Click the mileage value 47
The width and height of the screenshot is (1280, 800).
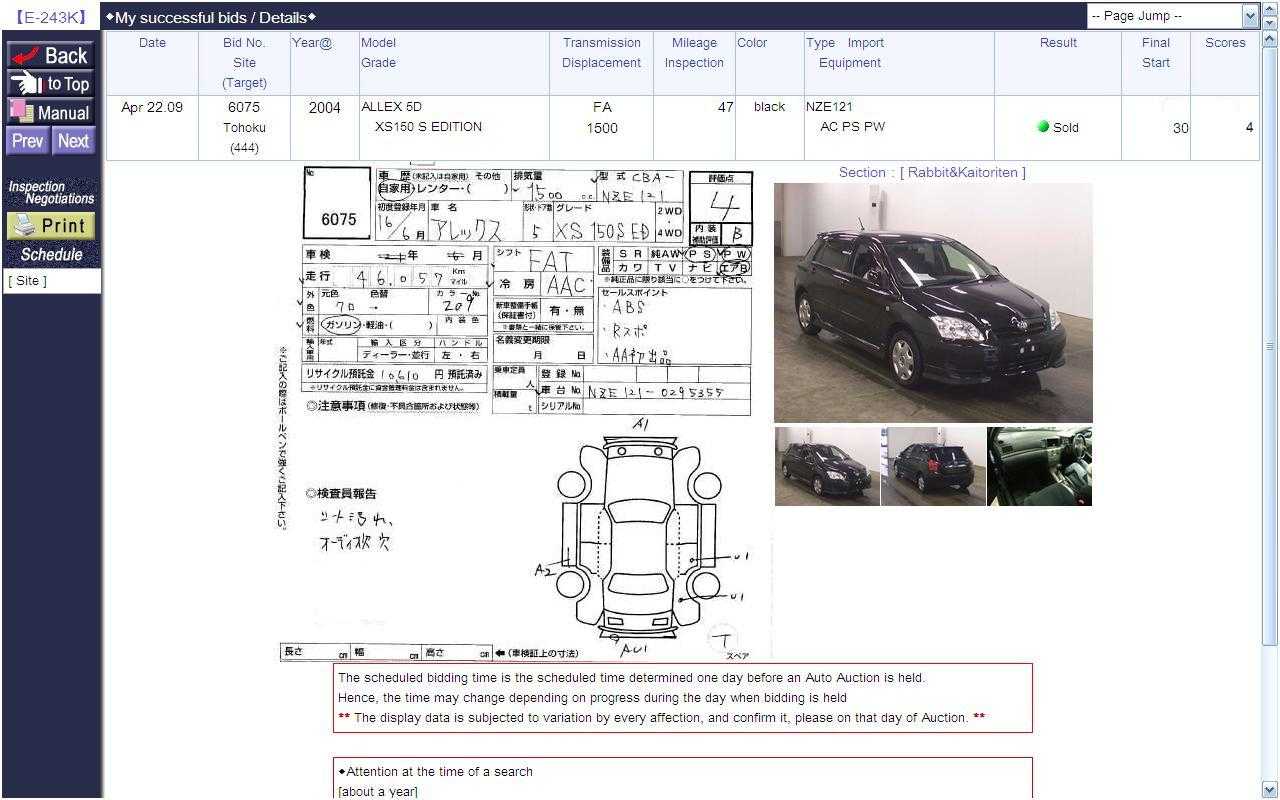(x=725, y=107)
